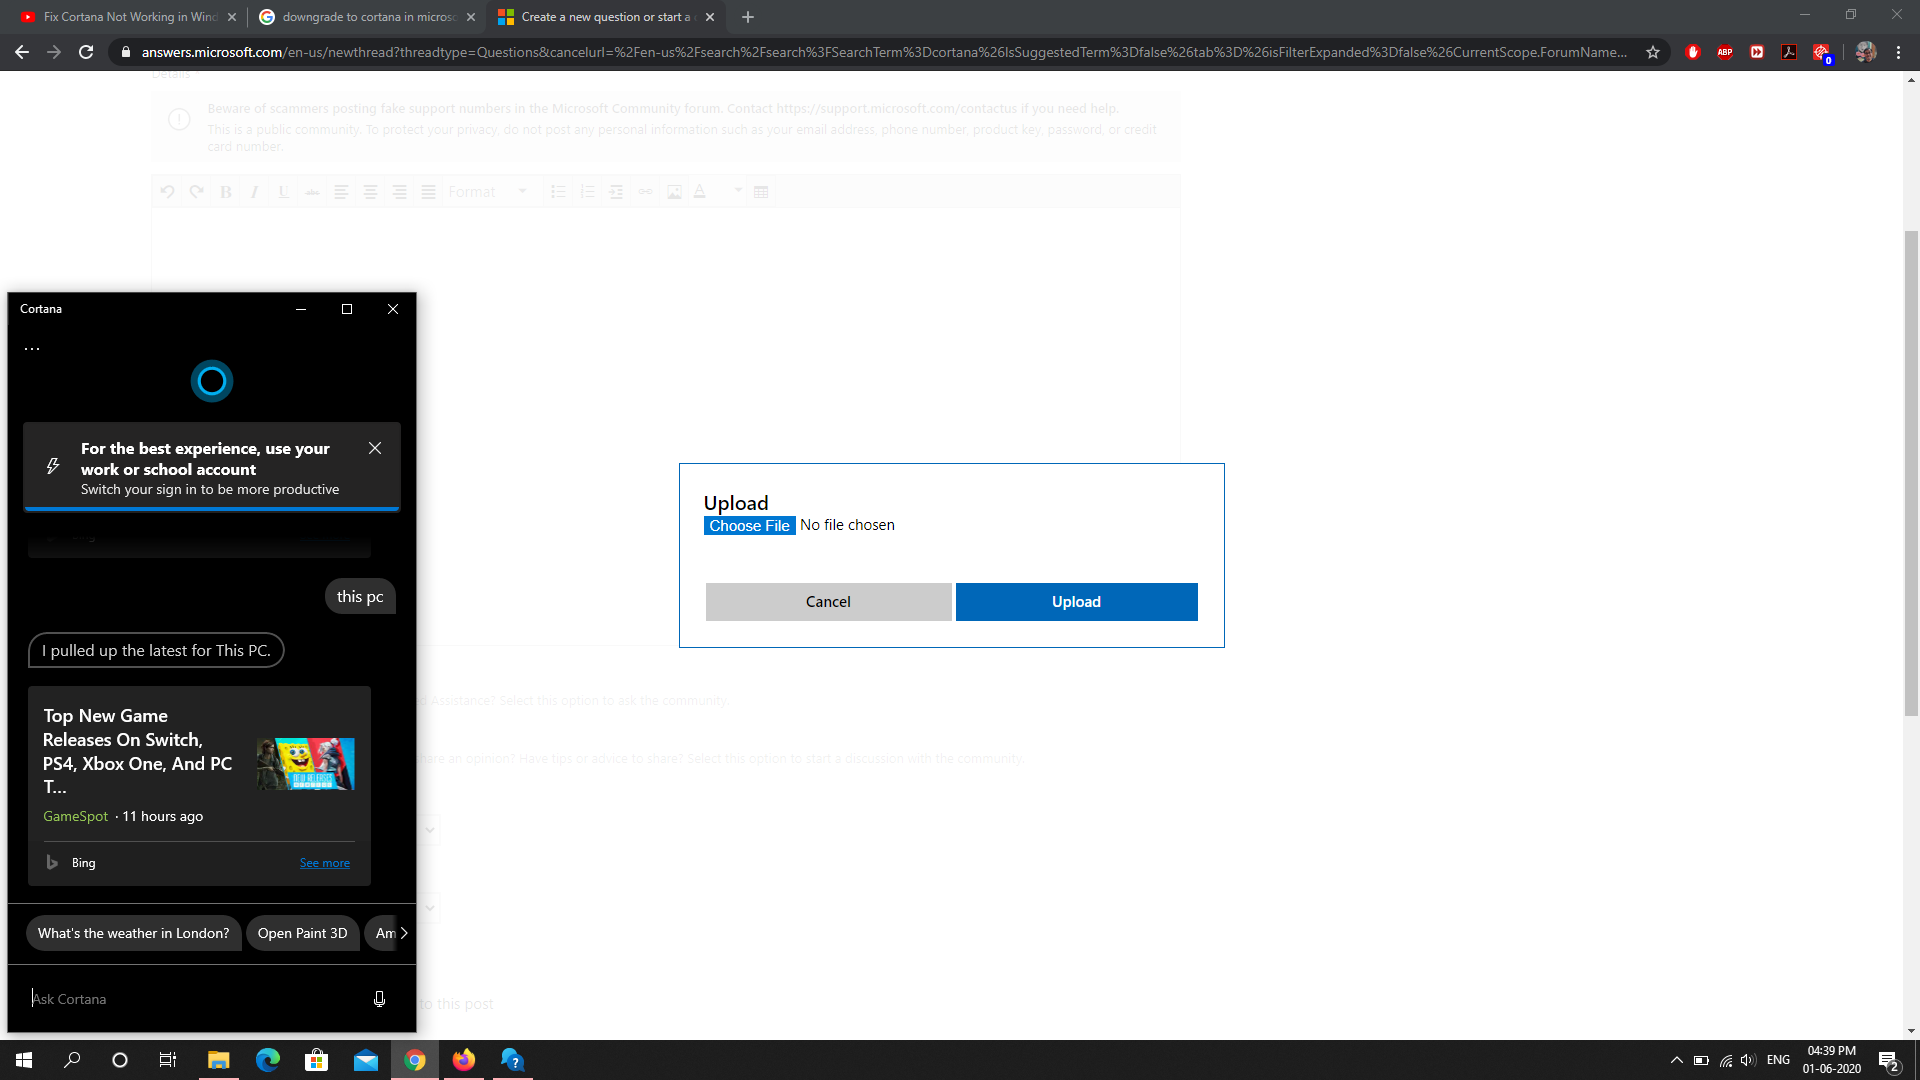
Task: Click 'I pulled up the latest' response
Action: click(x=156, y=650)
